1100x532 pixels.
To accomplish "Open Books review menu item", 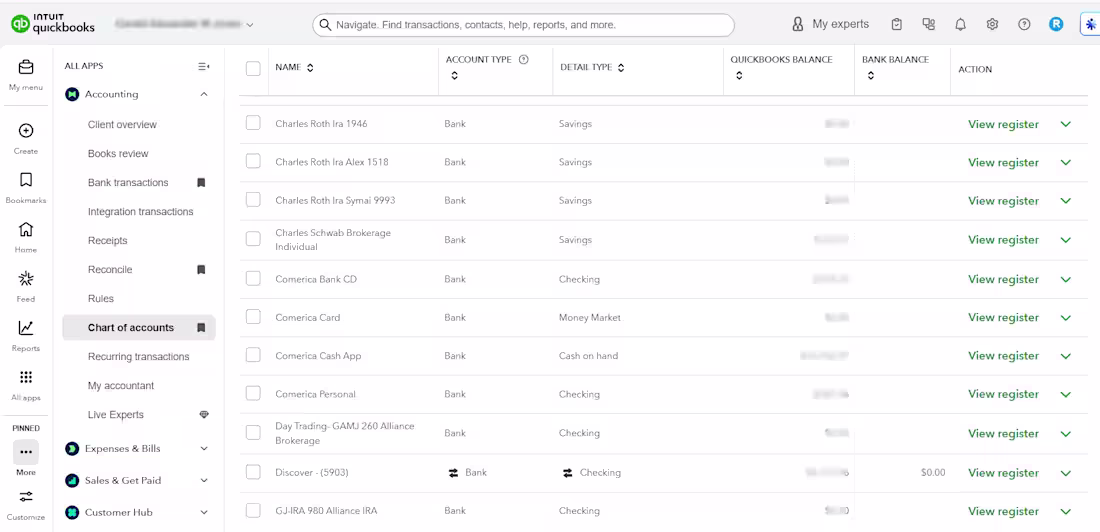I will [118, 154].
